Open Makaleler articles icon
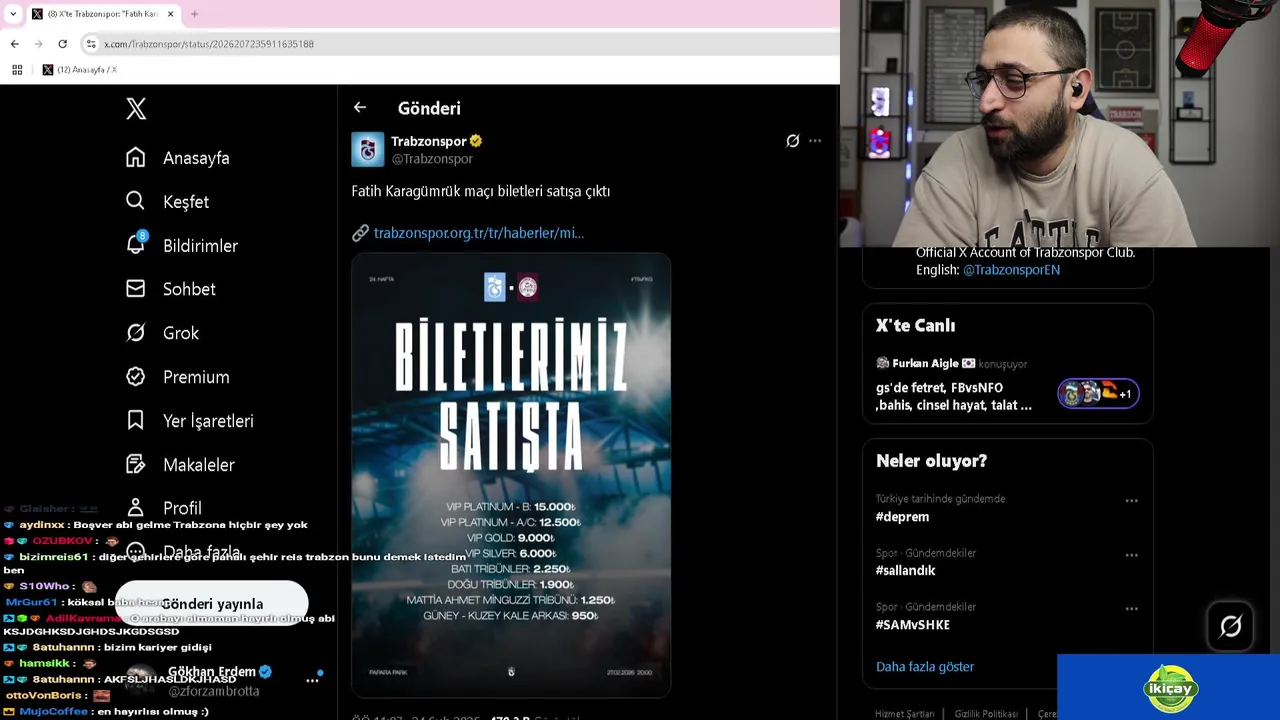 click(x=136, y=465)
